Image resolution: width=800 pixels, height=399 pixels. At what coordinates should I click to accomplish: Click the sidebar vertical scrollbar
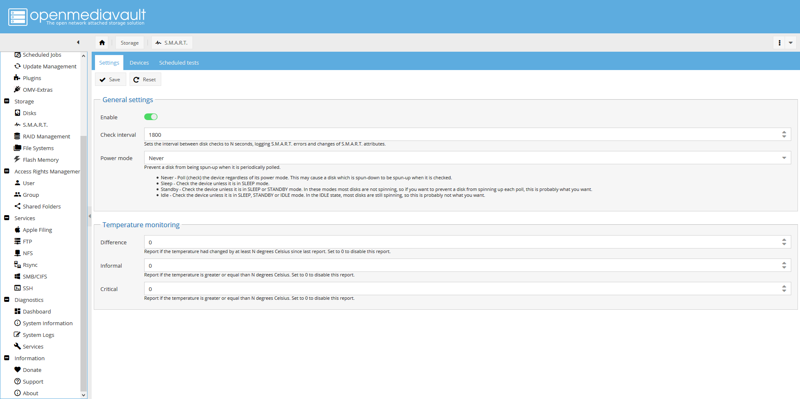point(84,263)
